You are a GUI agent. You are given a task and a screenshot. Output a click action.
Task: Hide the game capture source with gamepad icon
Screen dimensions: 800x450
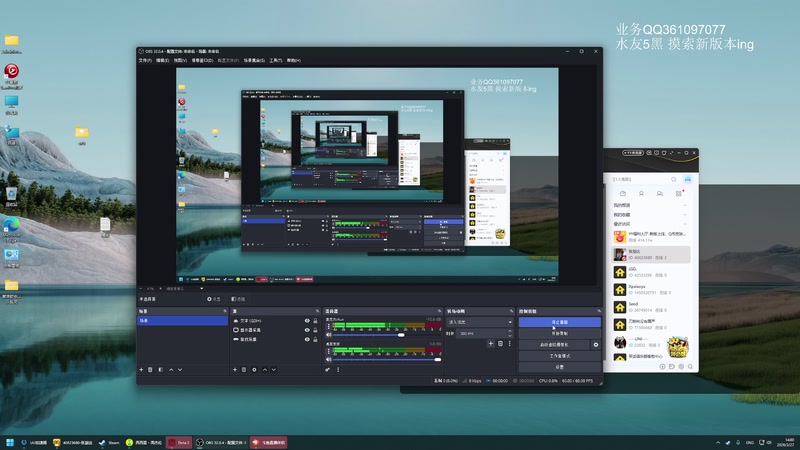(x=307, y=339)
